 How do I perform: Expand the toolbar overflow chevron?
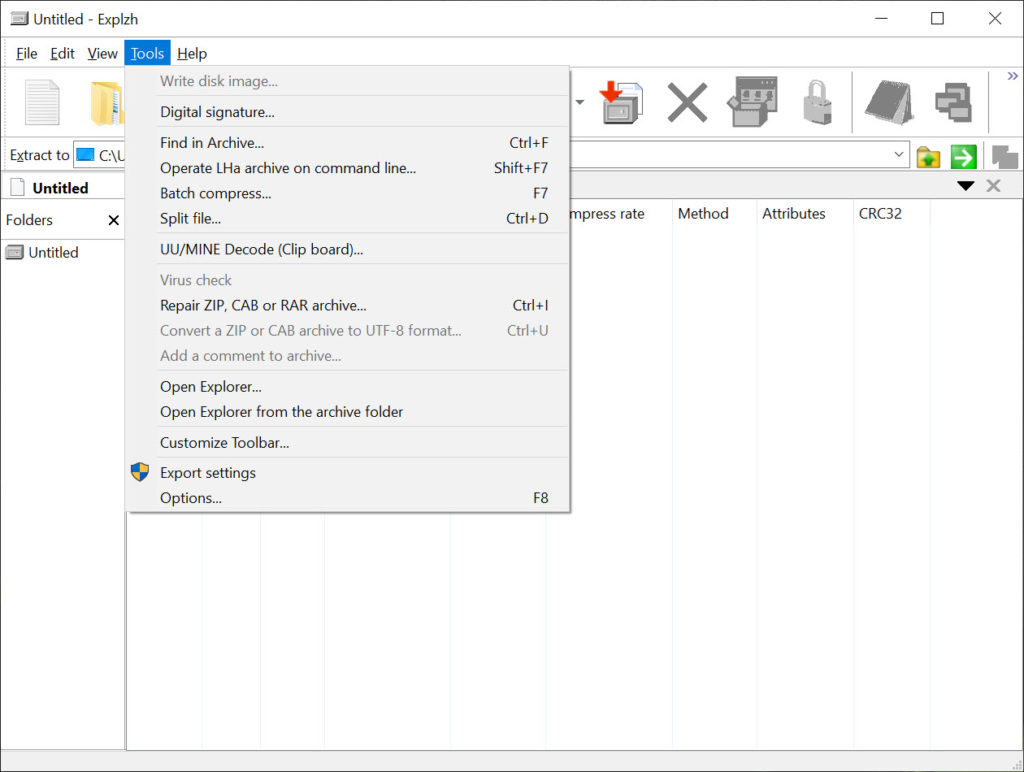click(1012, 76)
